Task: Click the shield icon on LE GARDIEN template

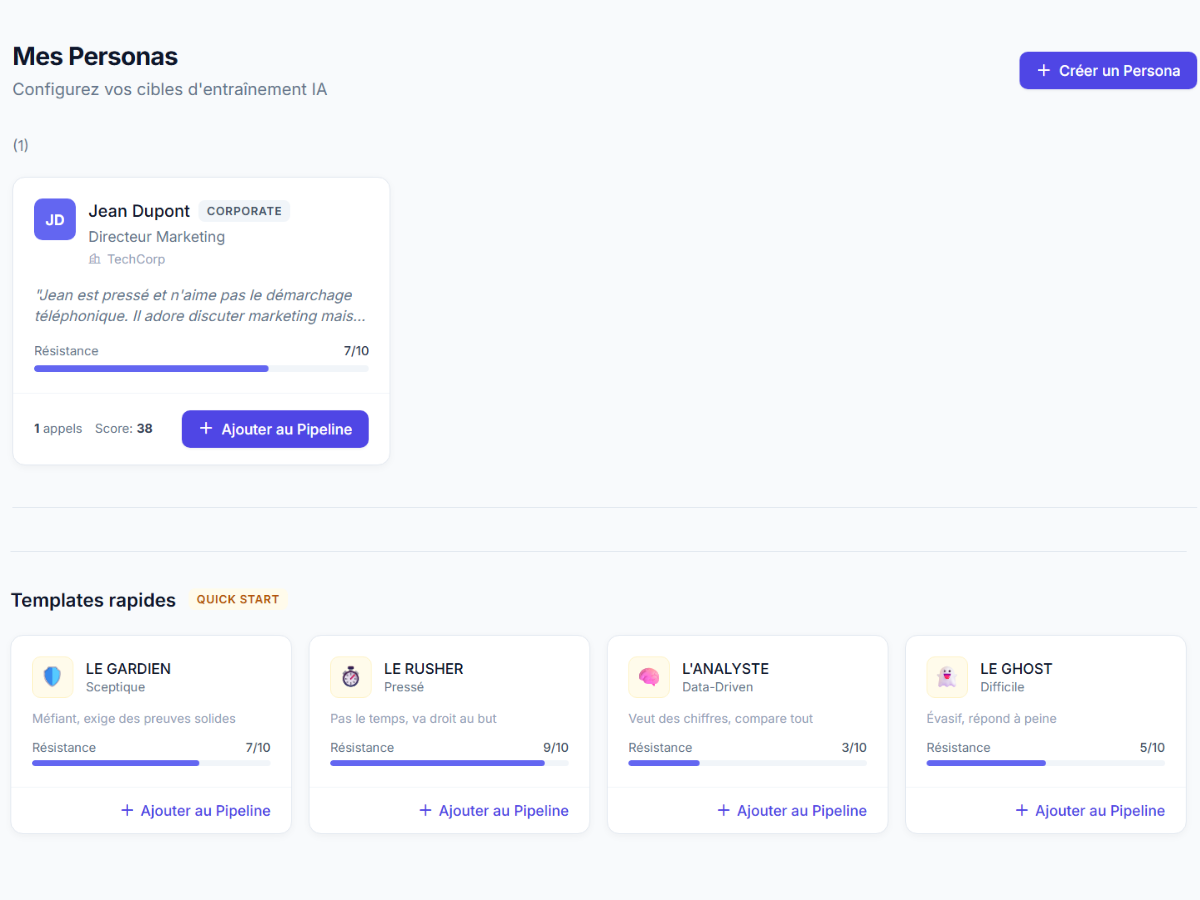Action: [52, 677]
